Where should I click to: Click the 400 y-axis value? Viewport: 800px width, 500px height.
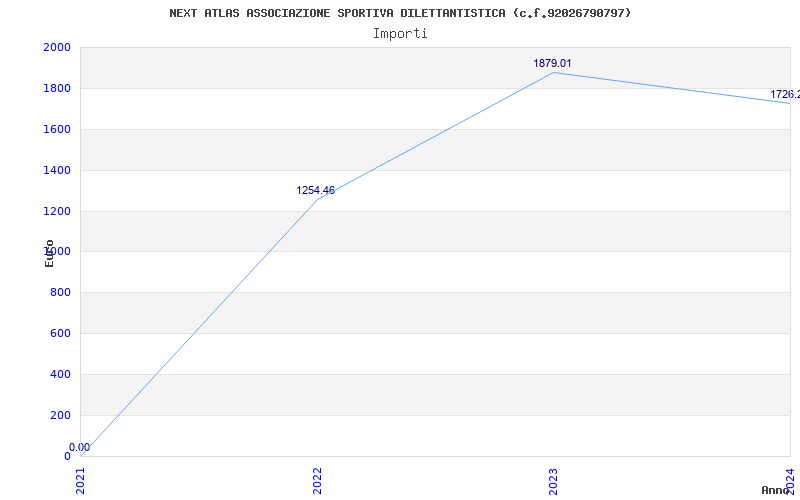pyautogui.click(x=60, y=374)
